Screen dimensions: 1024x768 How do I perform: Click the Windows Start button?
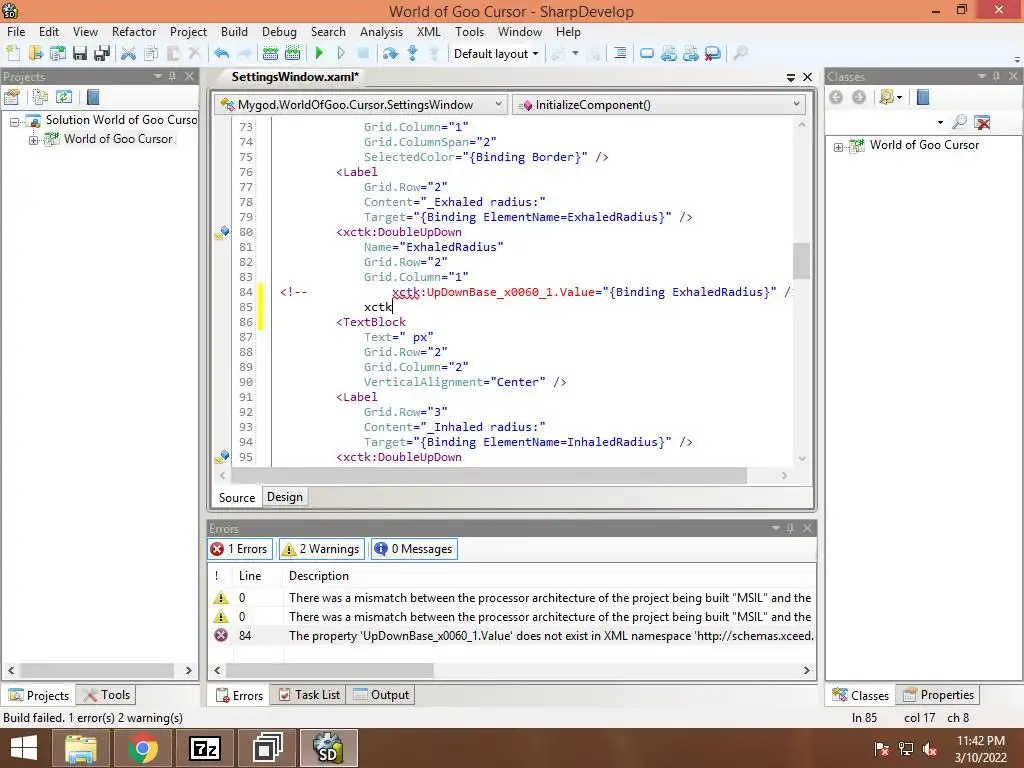click(x=24, y=748)
